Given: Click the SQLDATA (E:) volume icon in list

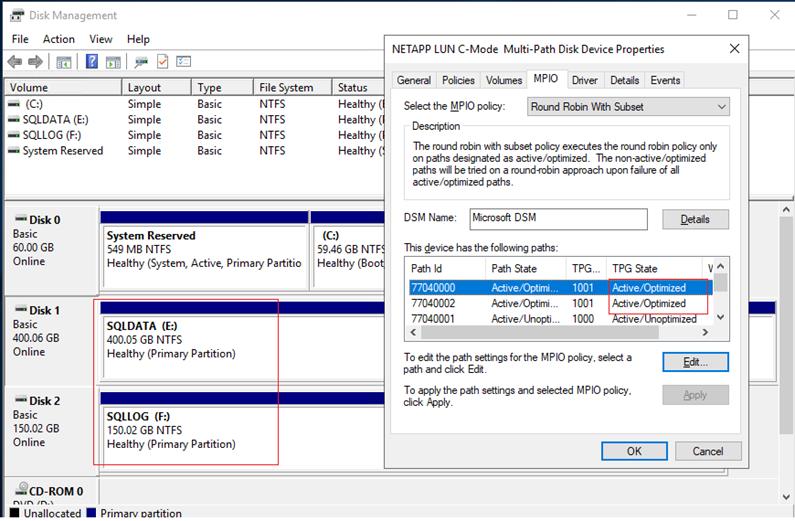Looking at the screenshot, I should tap(14, 120).
